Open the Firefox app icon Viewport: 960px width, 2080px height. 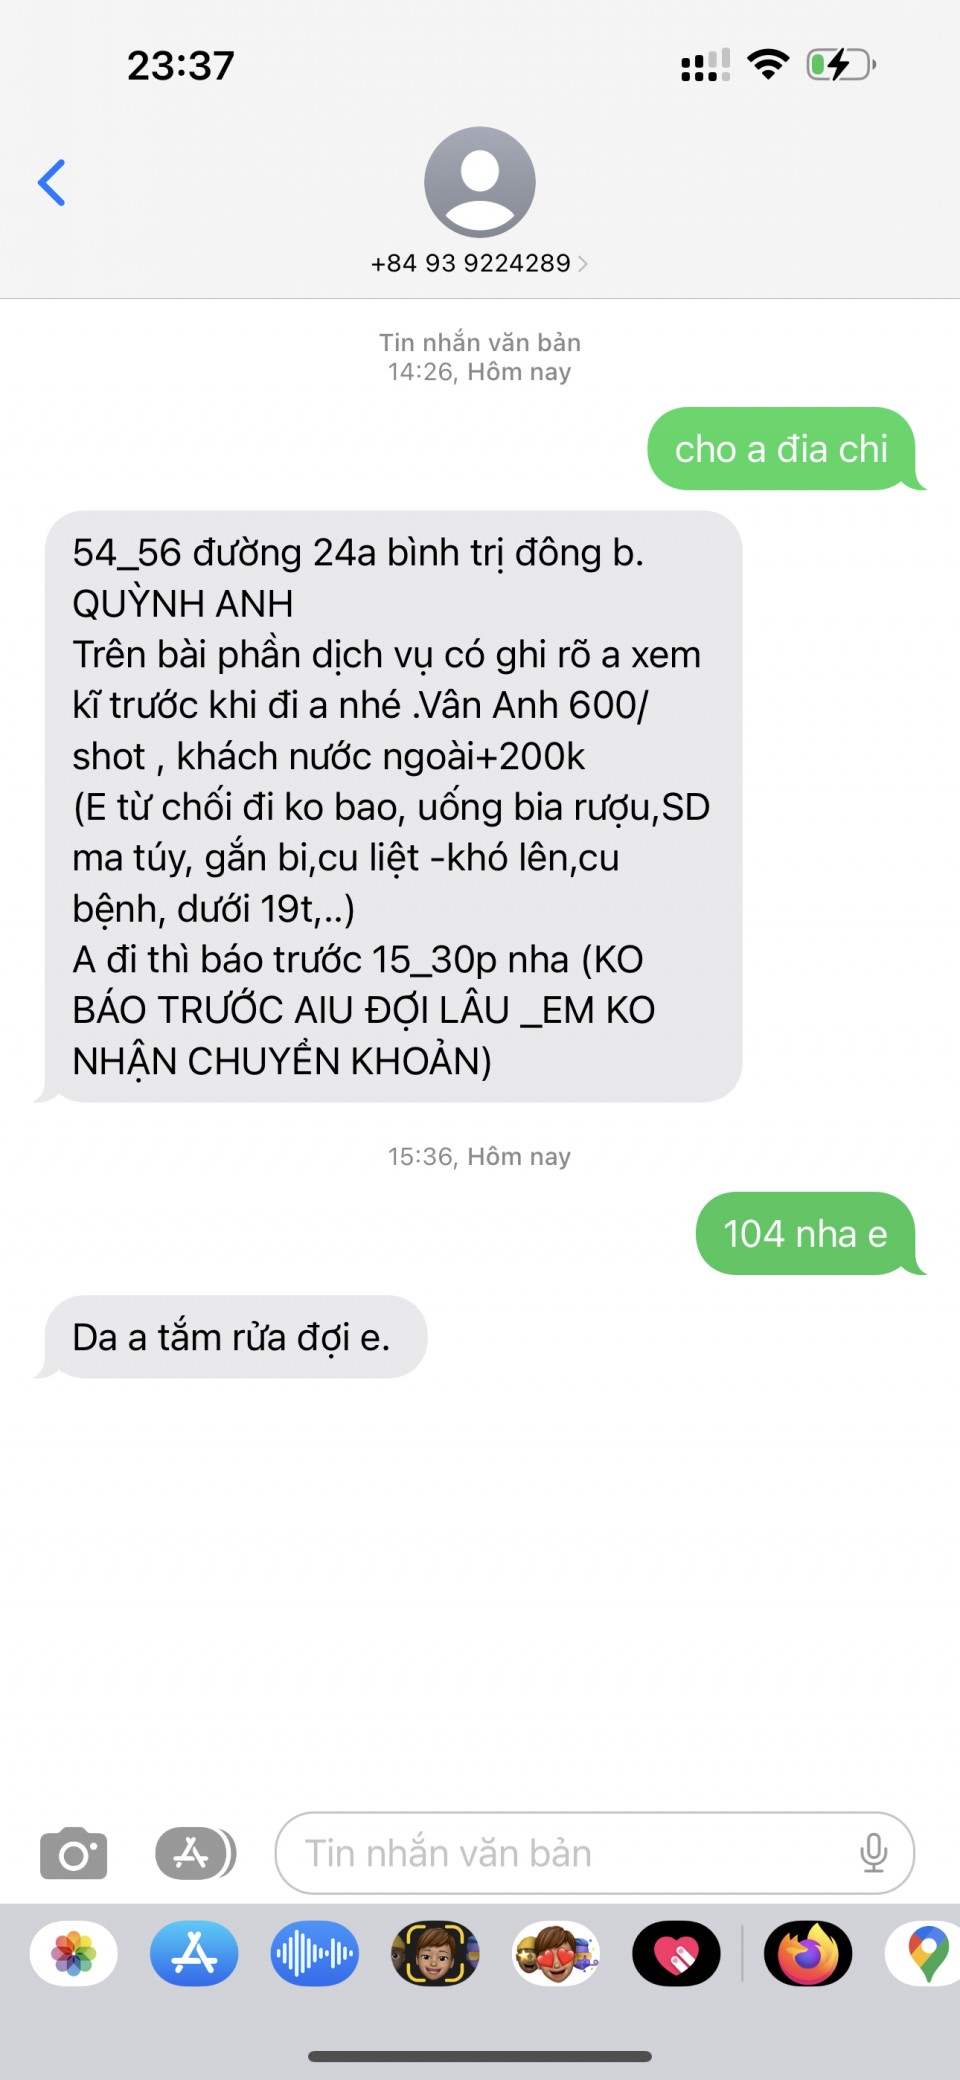808,1953
